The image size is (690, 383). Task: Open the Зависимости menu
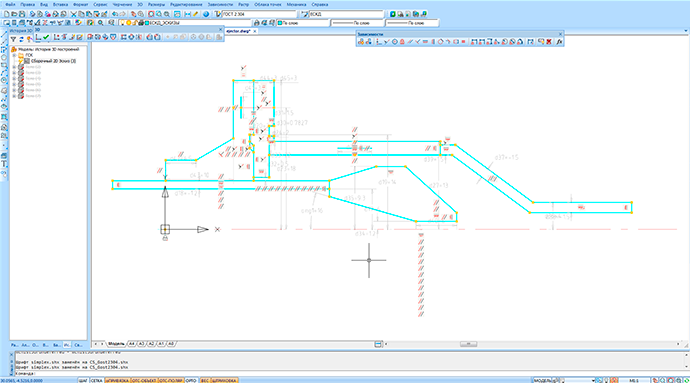coord(220,4)
